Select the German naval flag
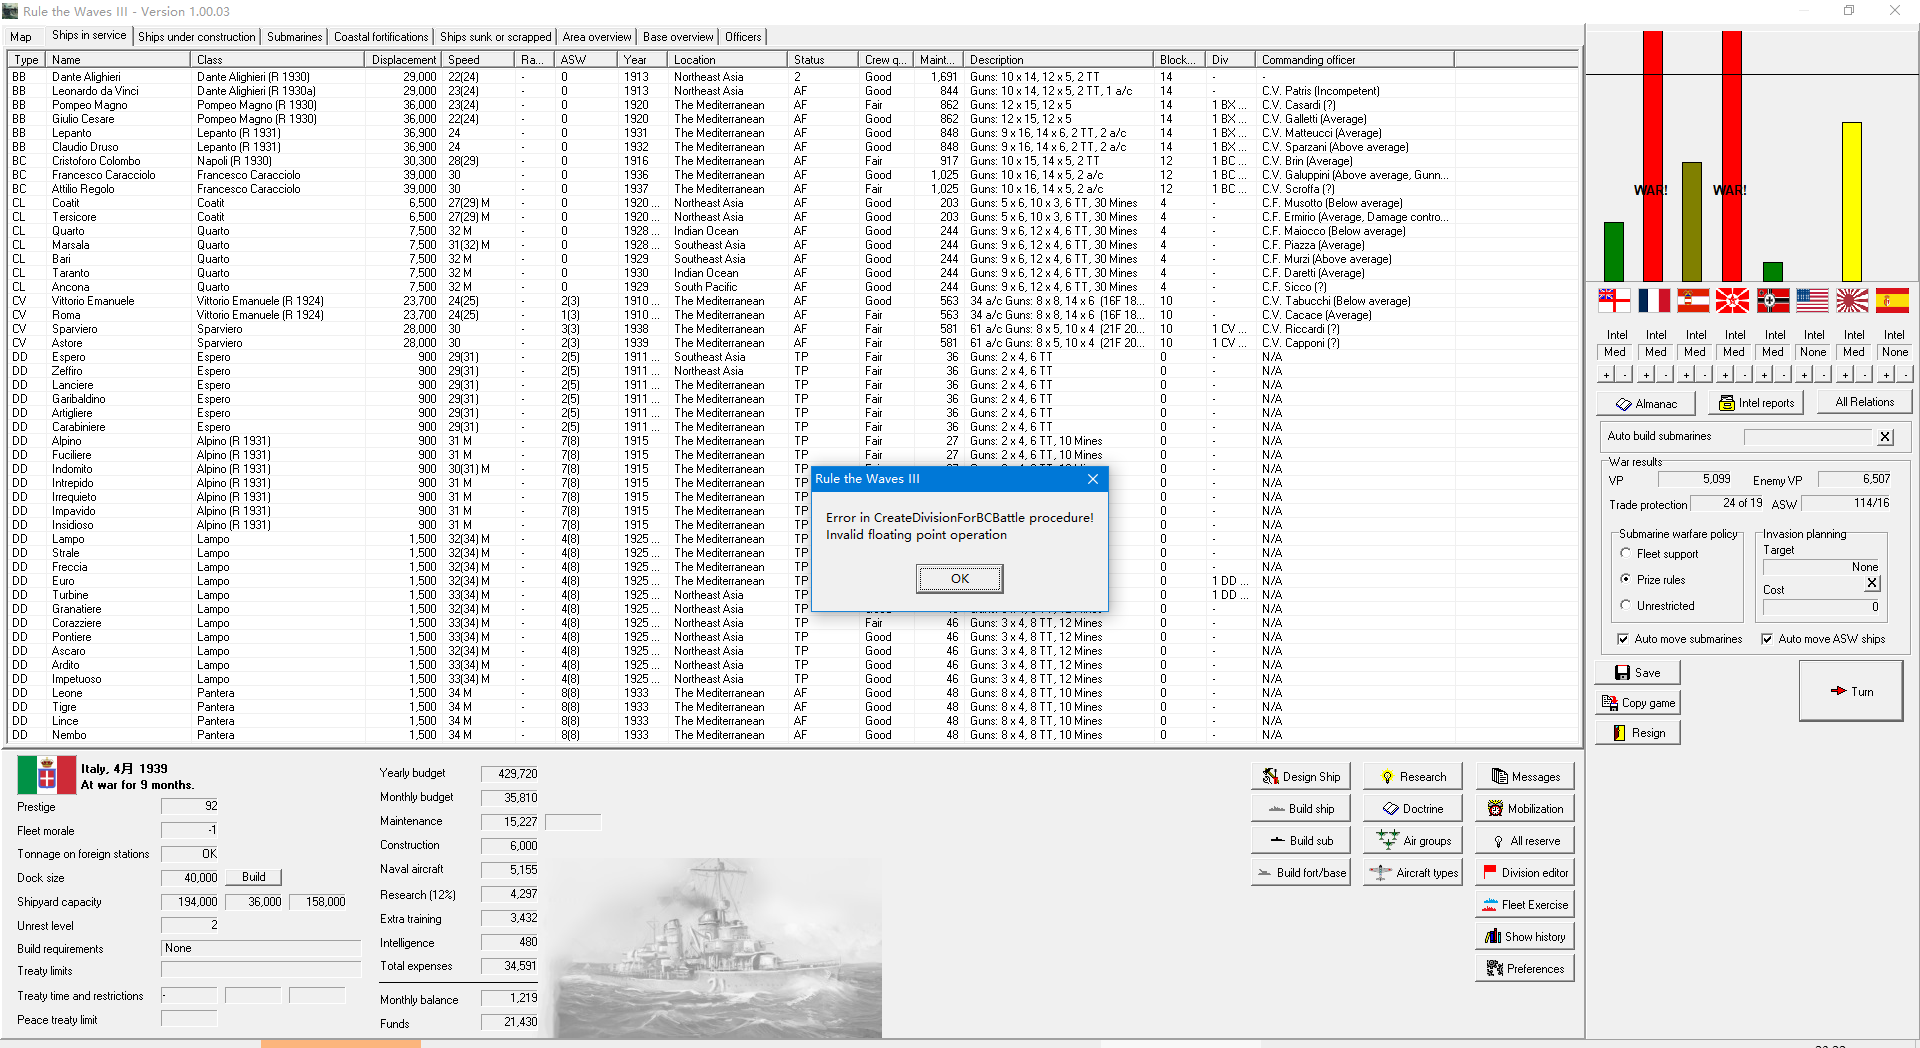Viewport: 1920px width, 1048px height. click(x=1772, y=300)
